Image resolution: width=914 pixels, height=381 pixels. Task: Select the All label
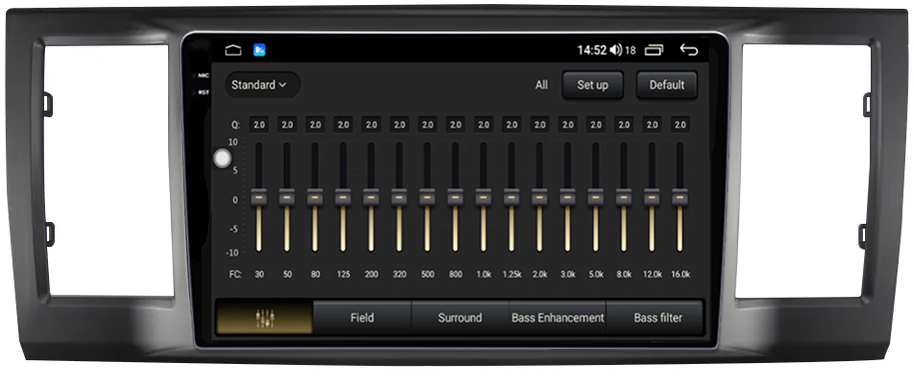[x=542, y=85]
